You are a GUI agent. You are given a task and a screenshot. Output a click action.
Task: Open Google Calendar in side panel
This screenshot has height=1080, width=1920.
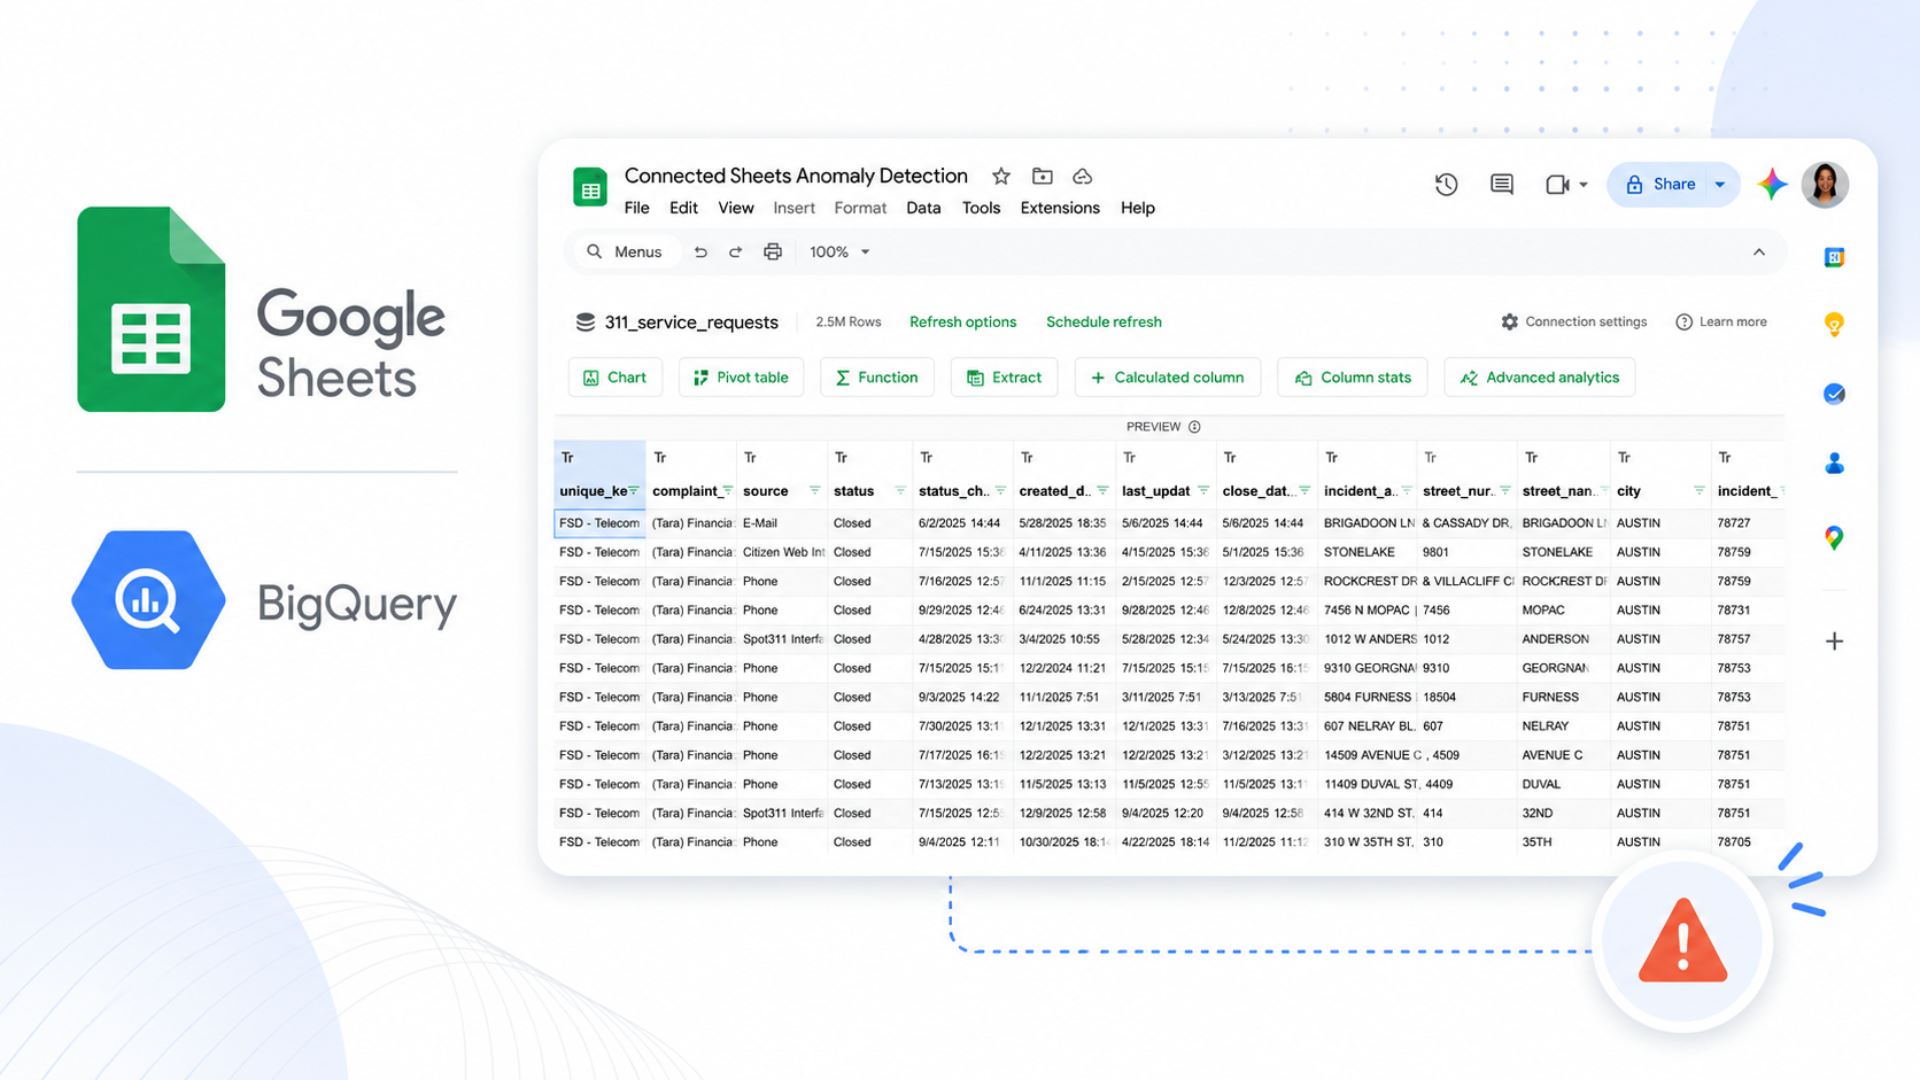pos(1834,258)
